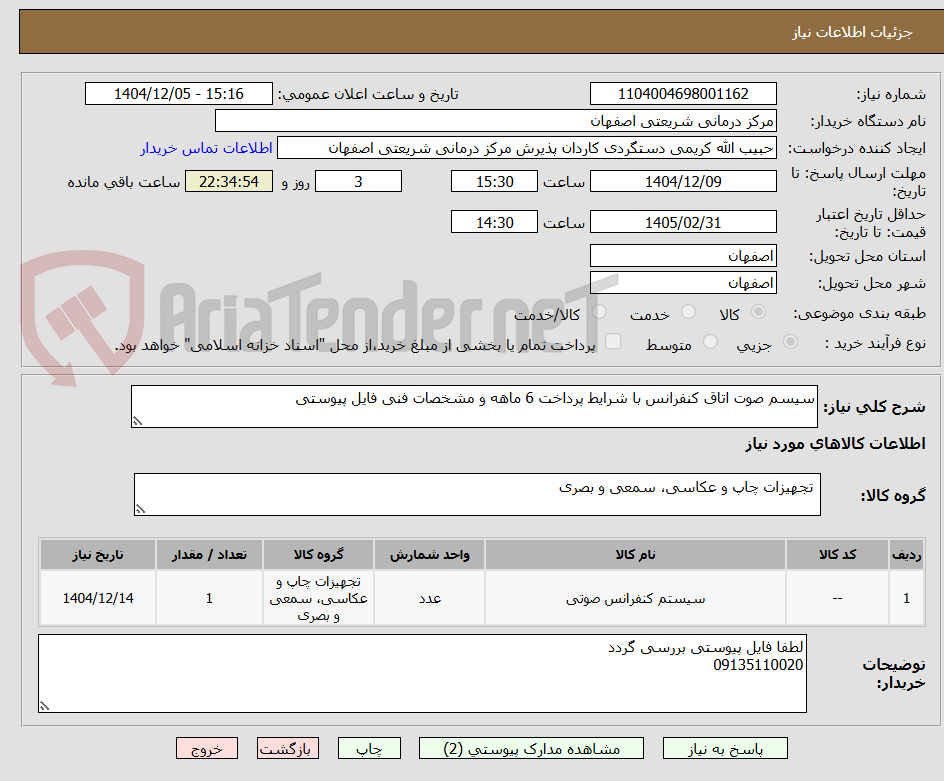Click the buyer notes textarea

tap(422, 673)
